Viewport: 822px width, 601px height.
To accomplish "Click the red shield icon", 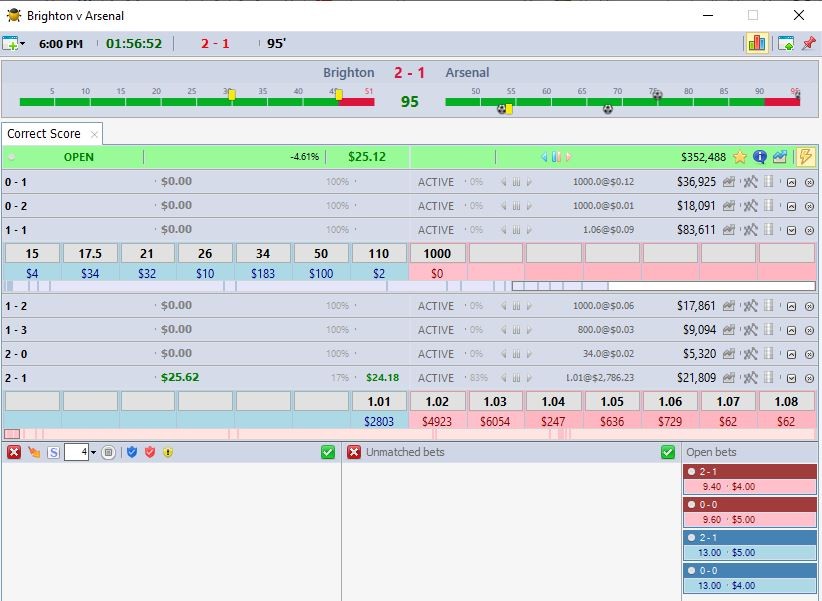I will (x=150, y=452).
